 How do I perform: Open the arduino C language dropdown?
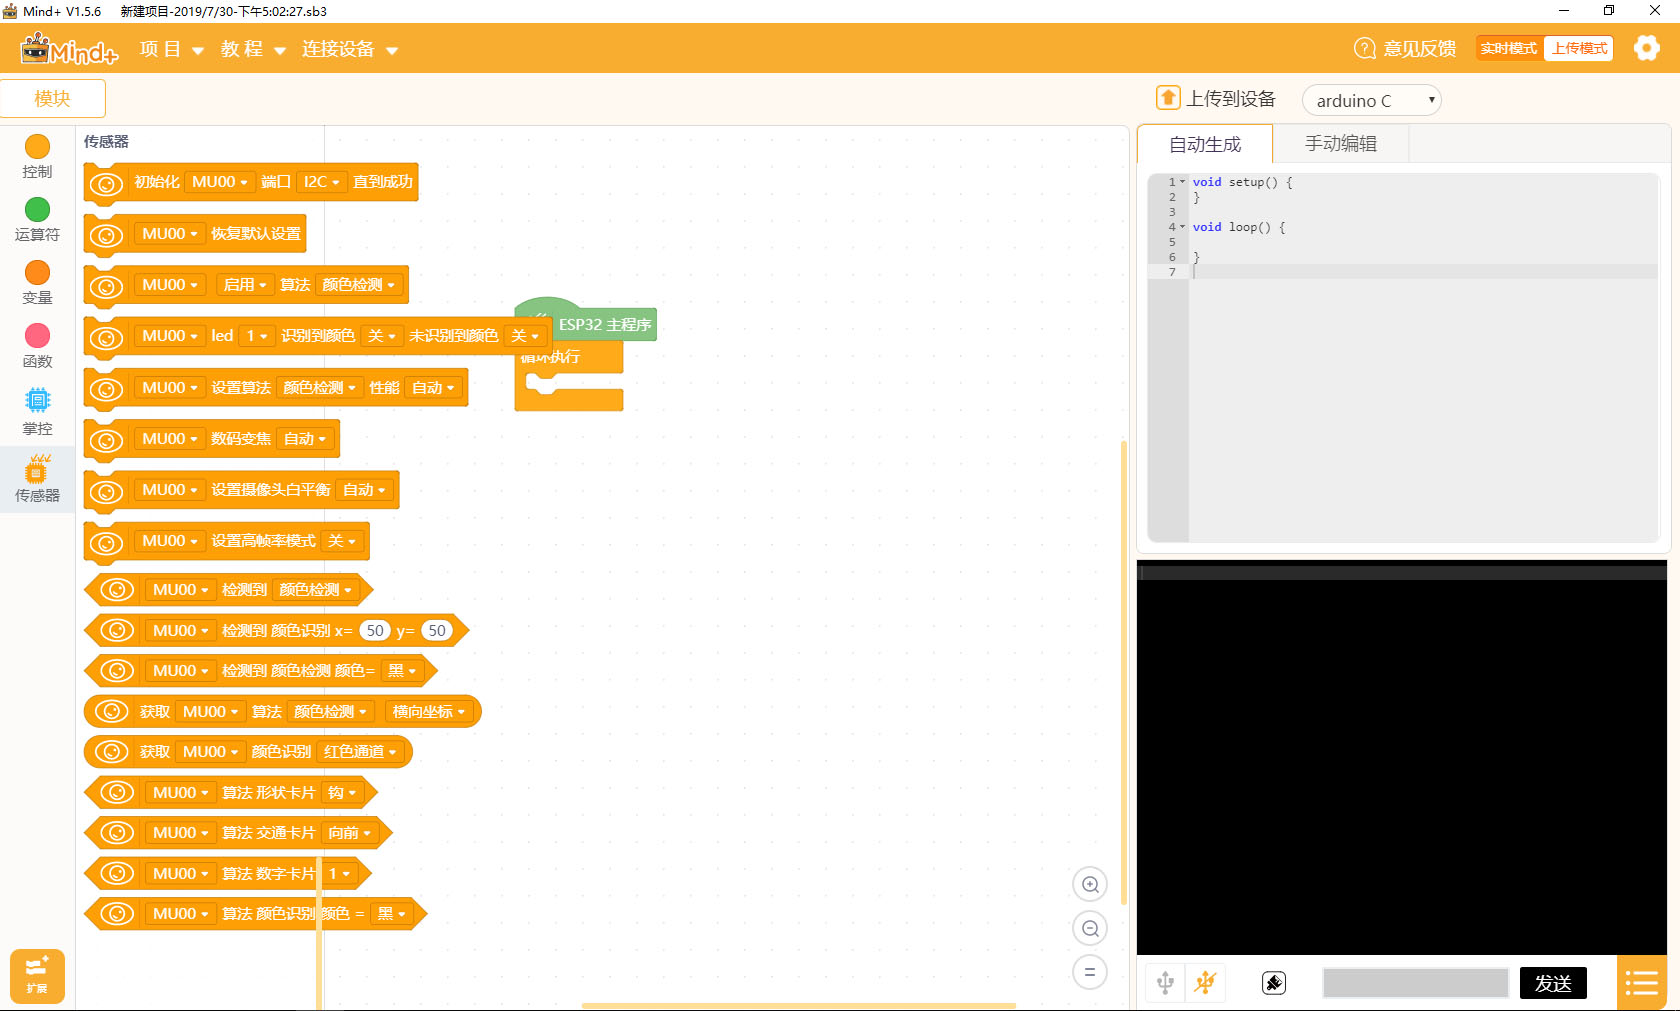(x=1371, y=100)
